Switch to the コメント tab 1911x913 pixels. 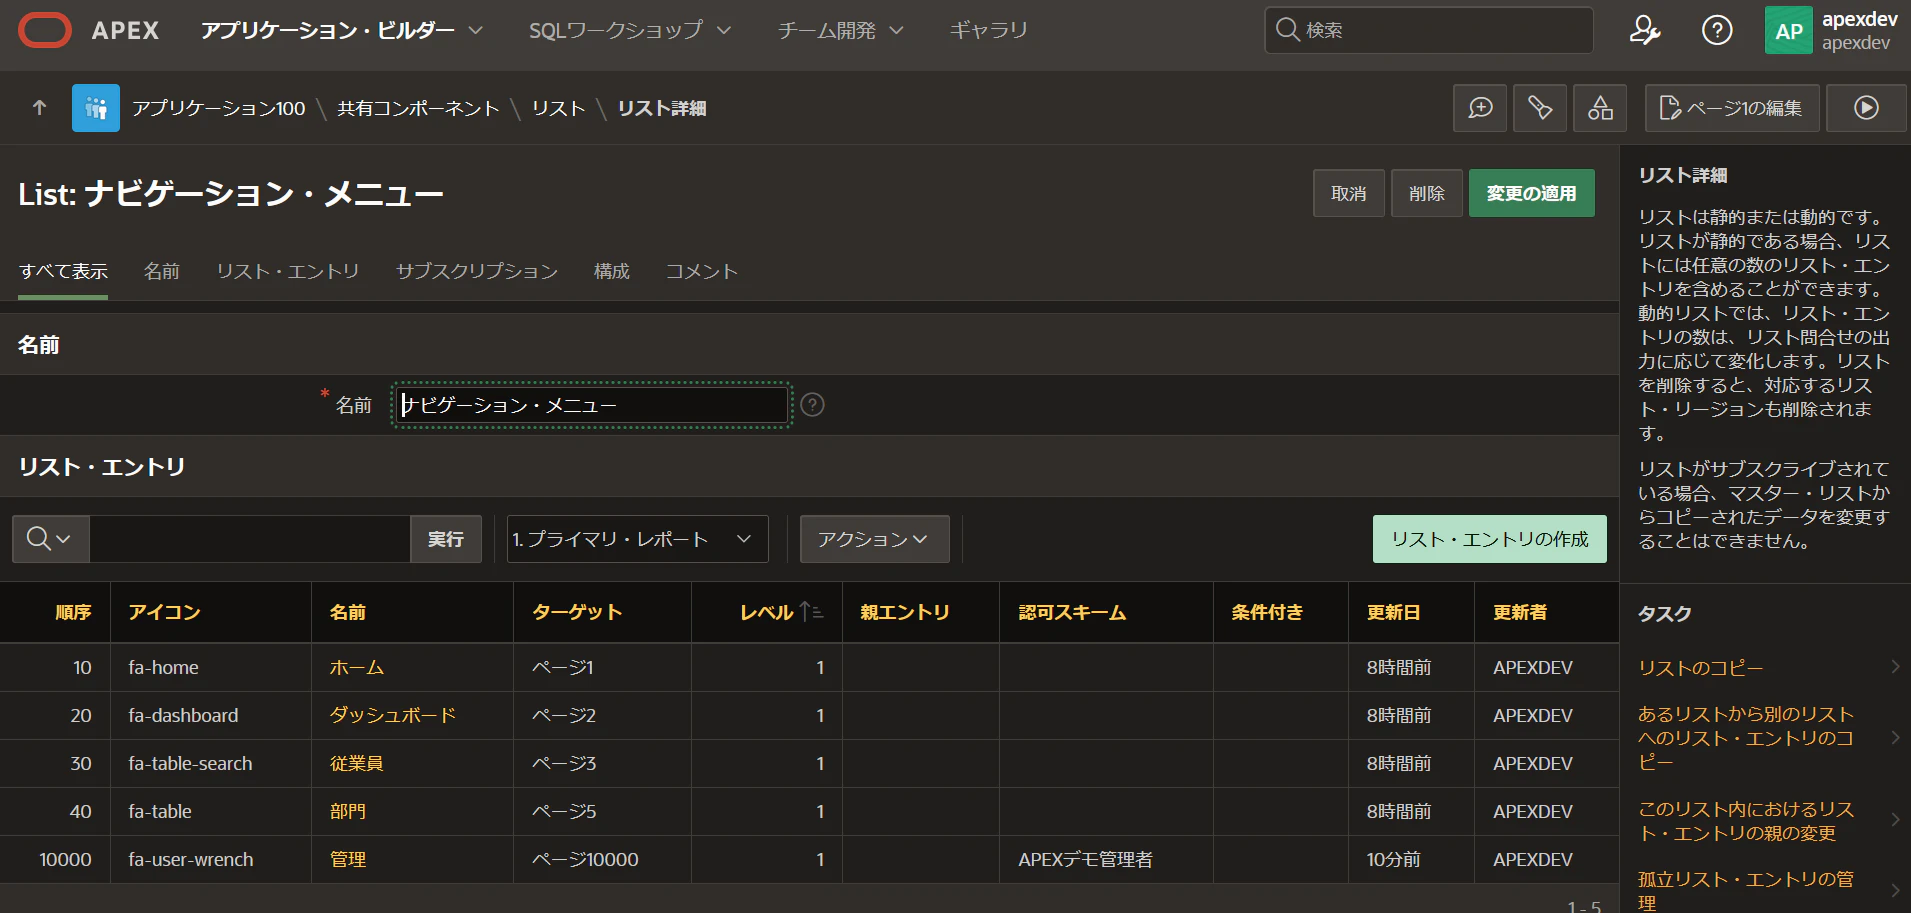click(702, 271)
